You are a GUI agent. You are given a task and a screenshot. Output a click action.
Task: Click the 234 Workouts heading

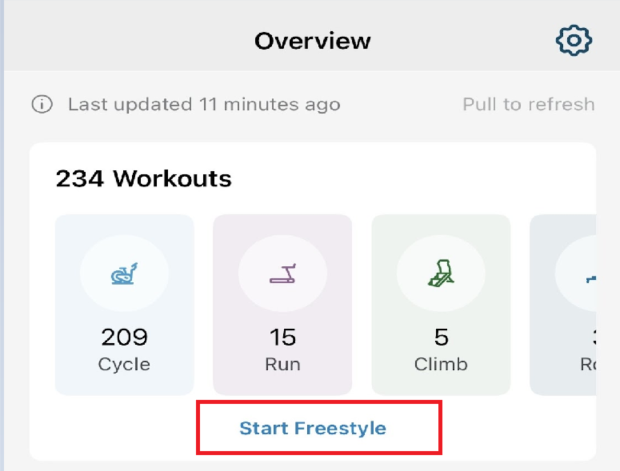pos(144,179)
